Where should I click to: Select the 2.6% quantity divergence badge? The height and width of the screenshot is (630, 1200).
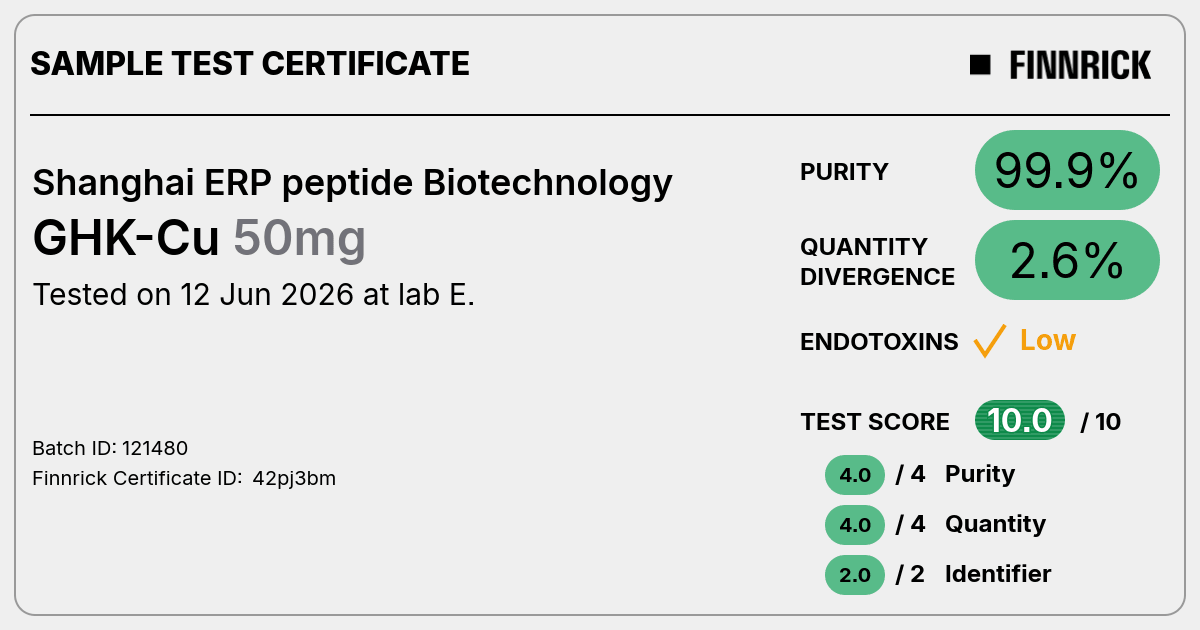tap(1067, 260)
